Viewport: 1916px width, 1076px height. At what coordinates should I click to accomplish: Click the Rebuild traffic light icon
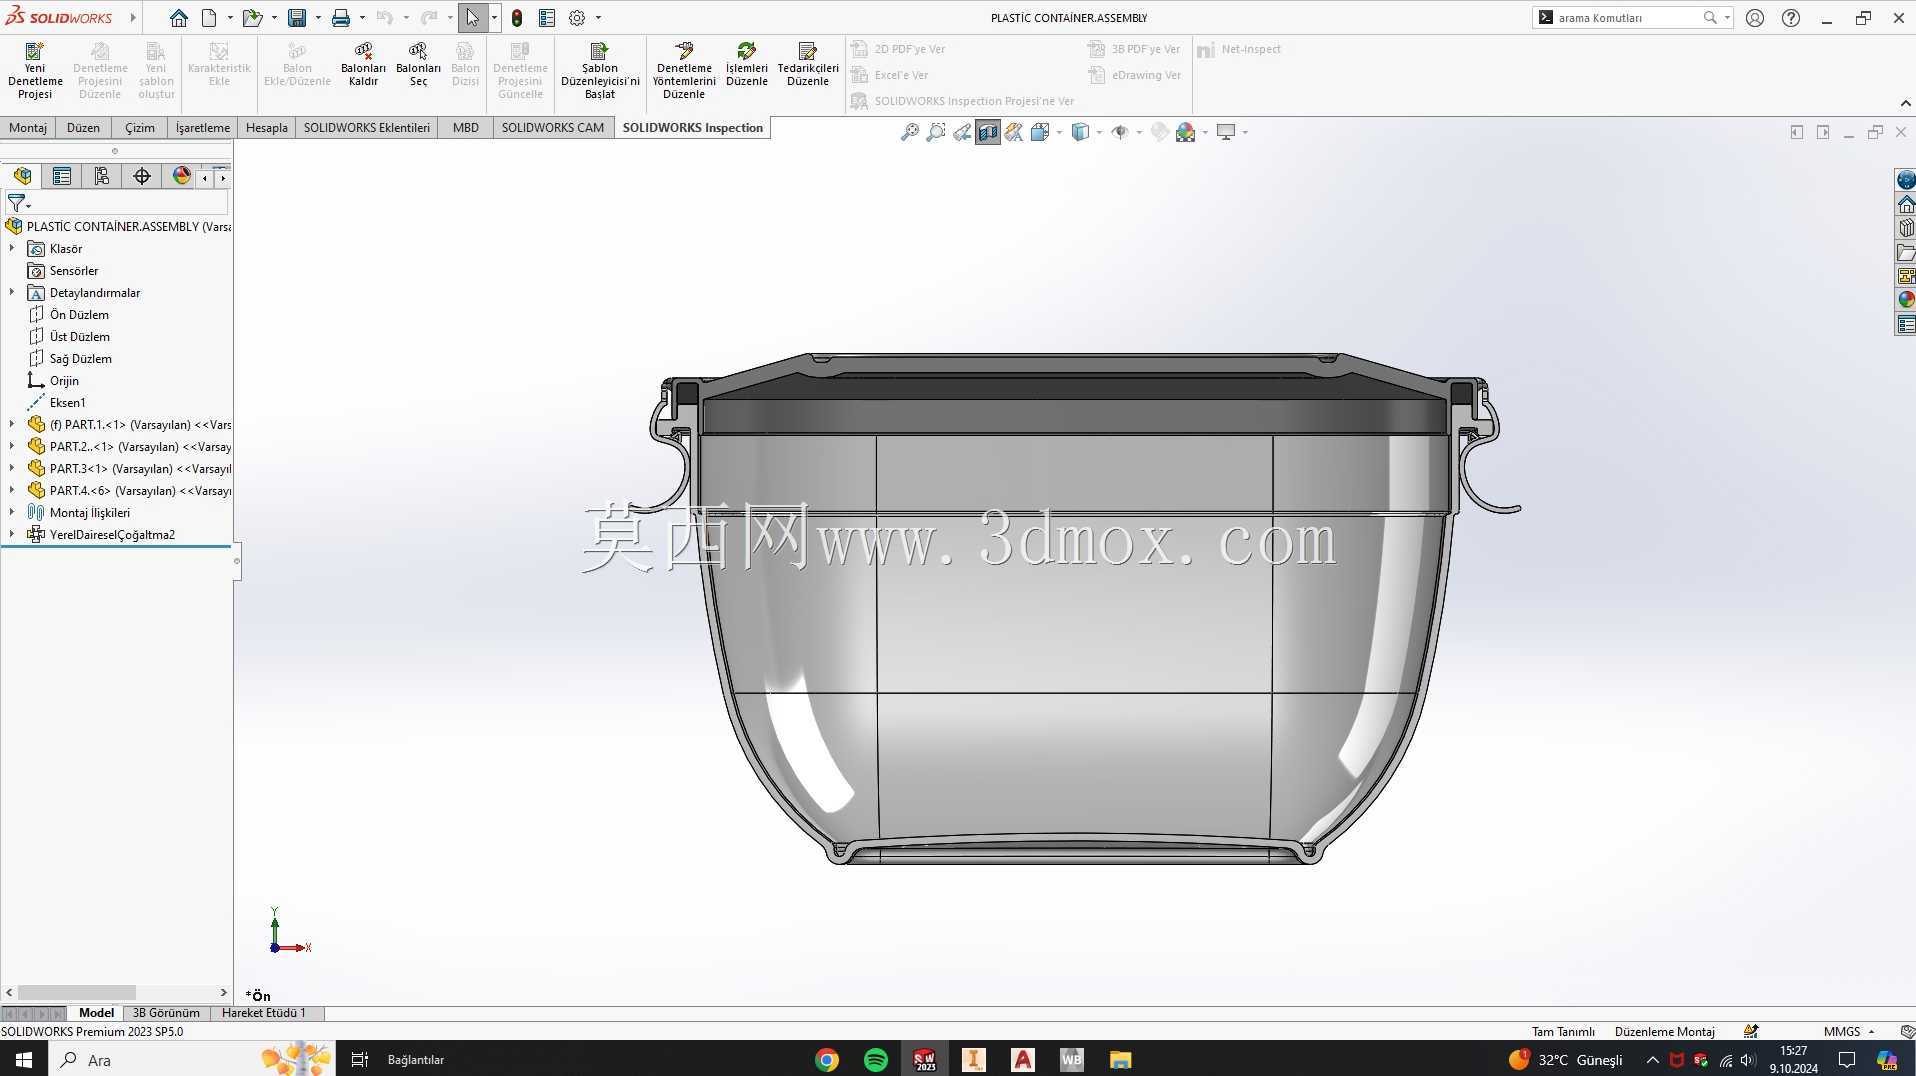coord(517,18)
